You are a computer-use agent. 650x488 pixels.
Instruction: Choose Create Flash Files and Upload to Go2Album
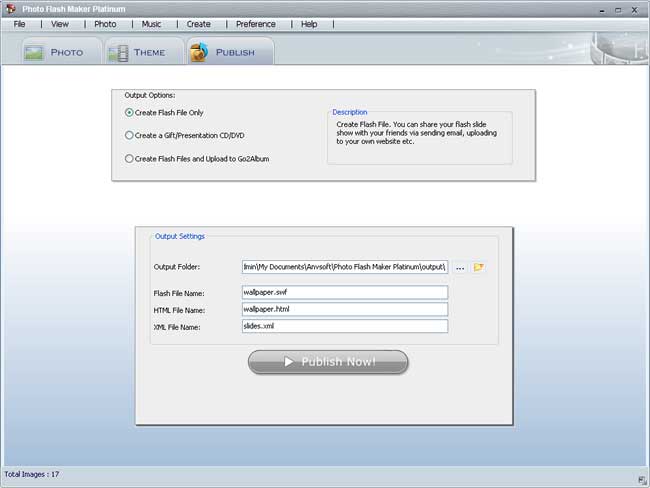pyautogui.click(x=197, y=159)
